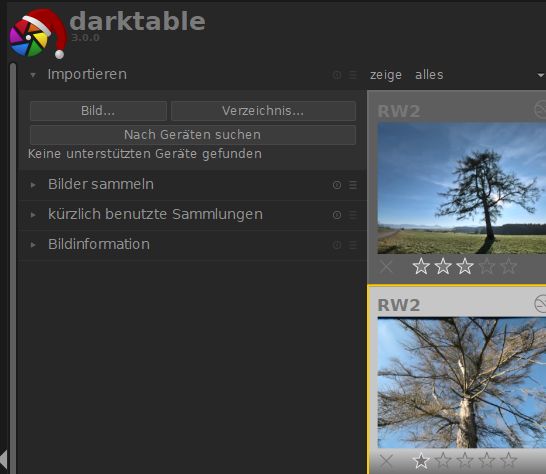Click the Bild... import button
The image size is (546, 474).
click(98, 111)
